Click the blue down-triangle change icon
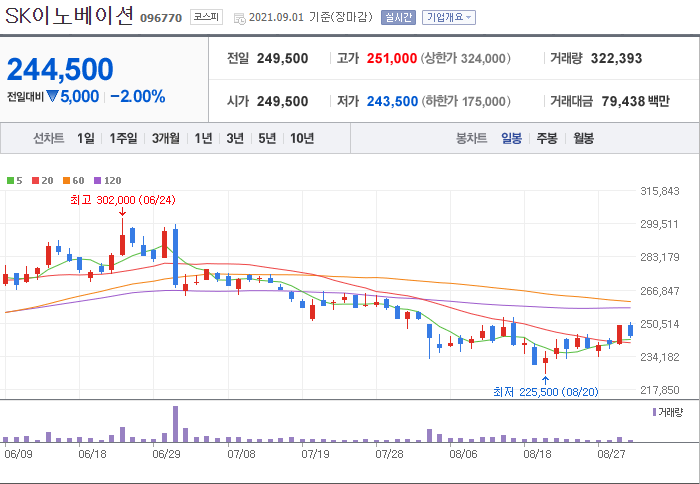Image resolution: width=700 pixels, height=484 pixels. pos(52,96)
